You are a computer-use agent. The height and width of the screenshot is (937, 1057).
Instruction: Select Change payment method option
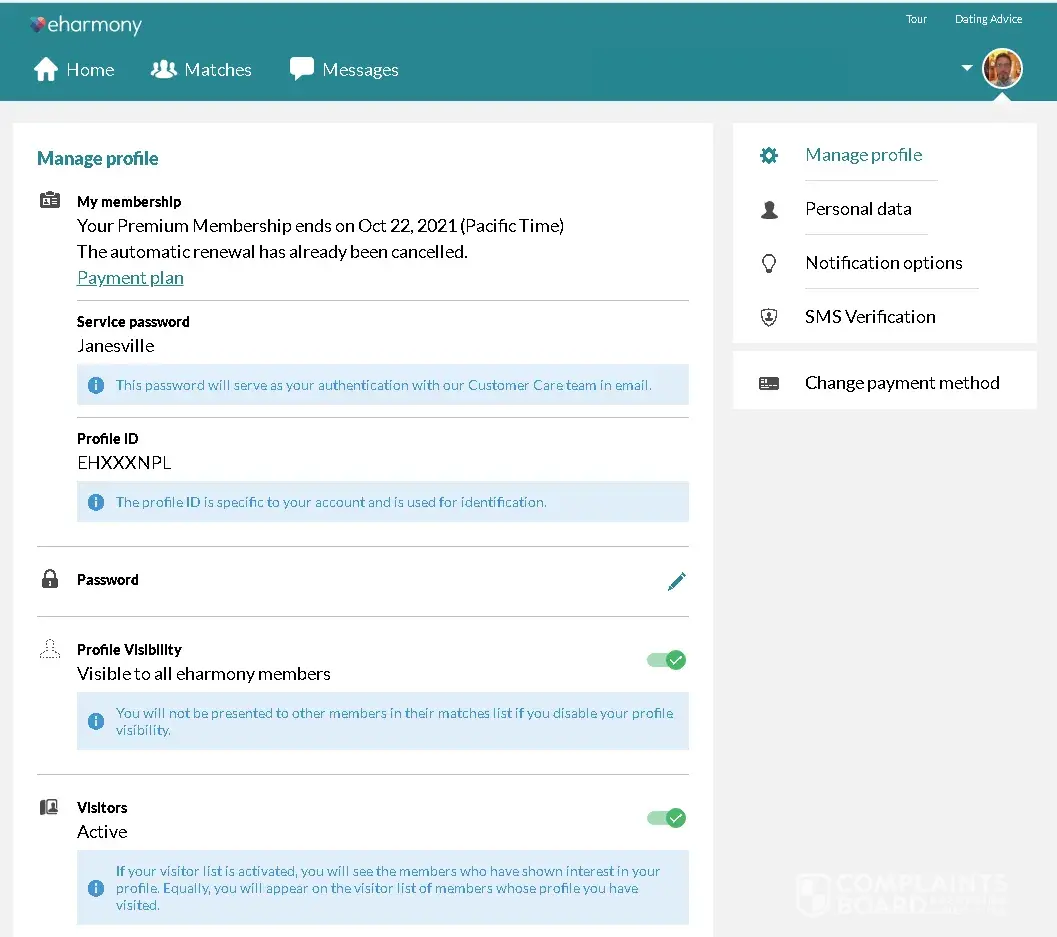point(901,383)
